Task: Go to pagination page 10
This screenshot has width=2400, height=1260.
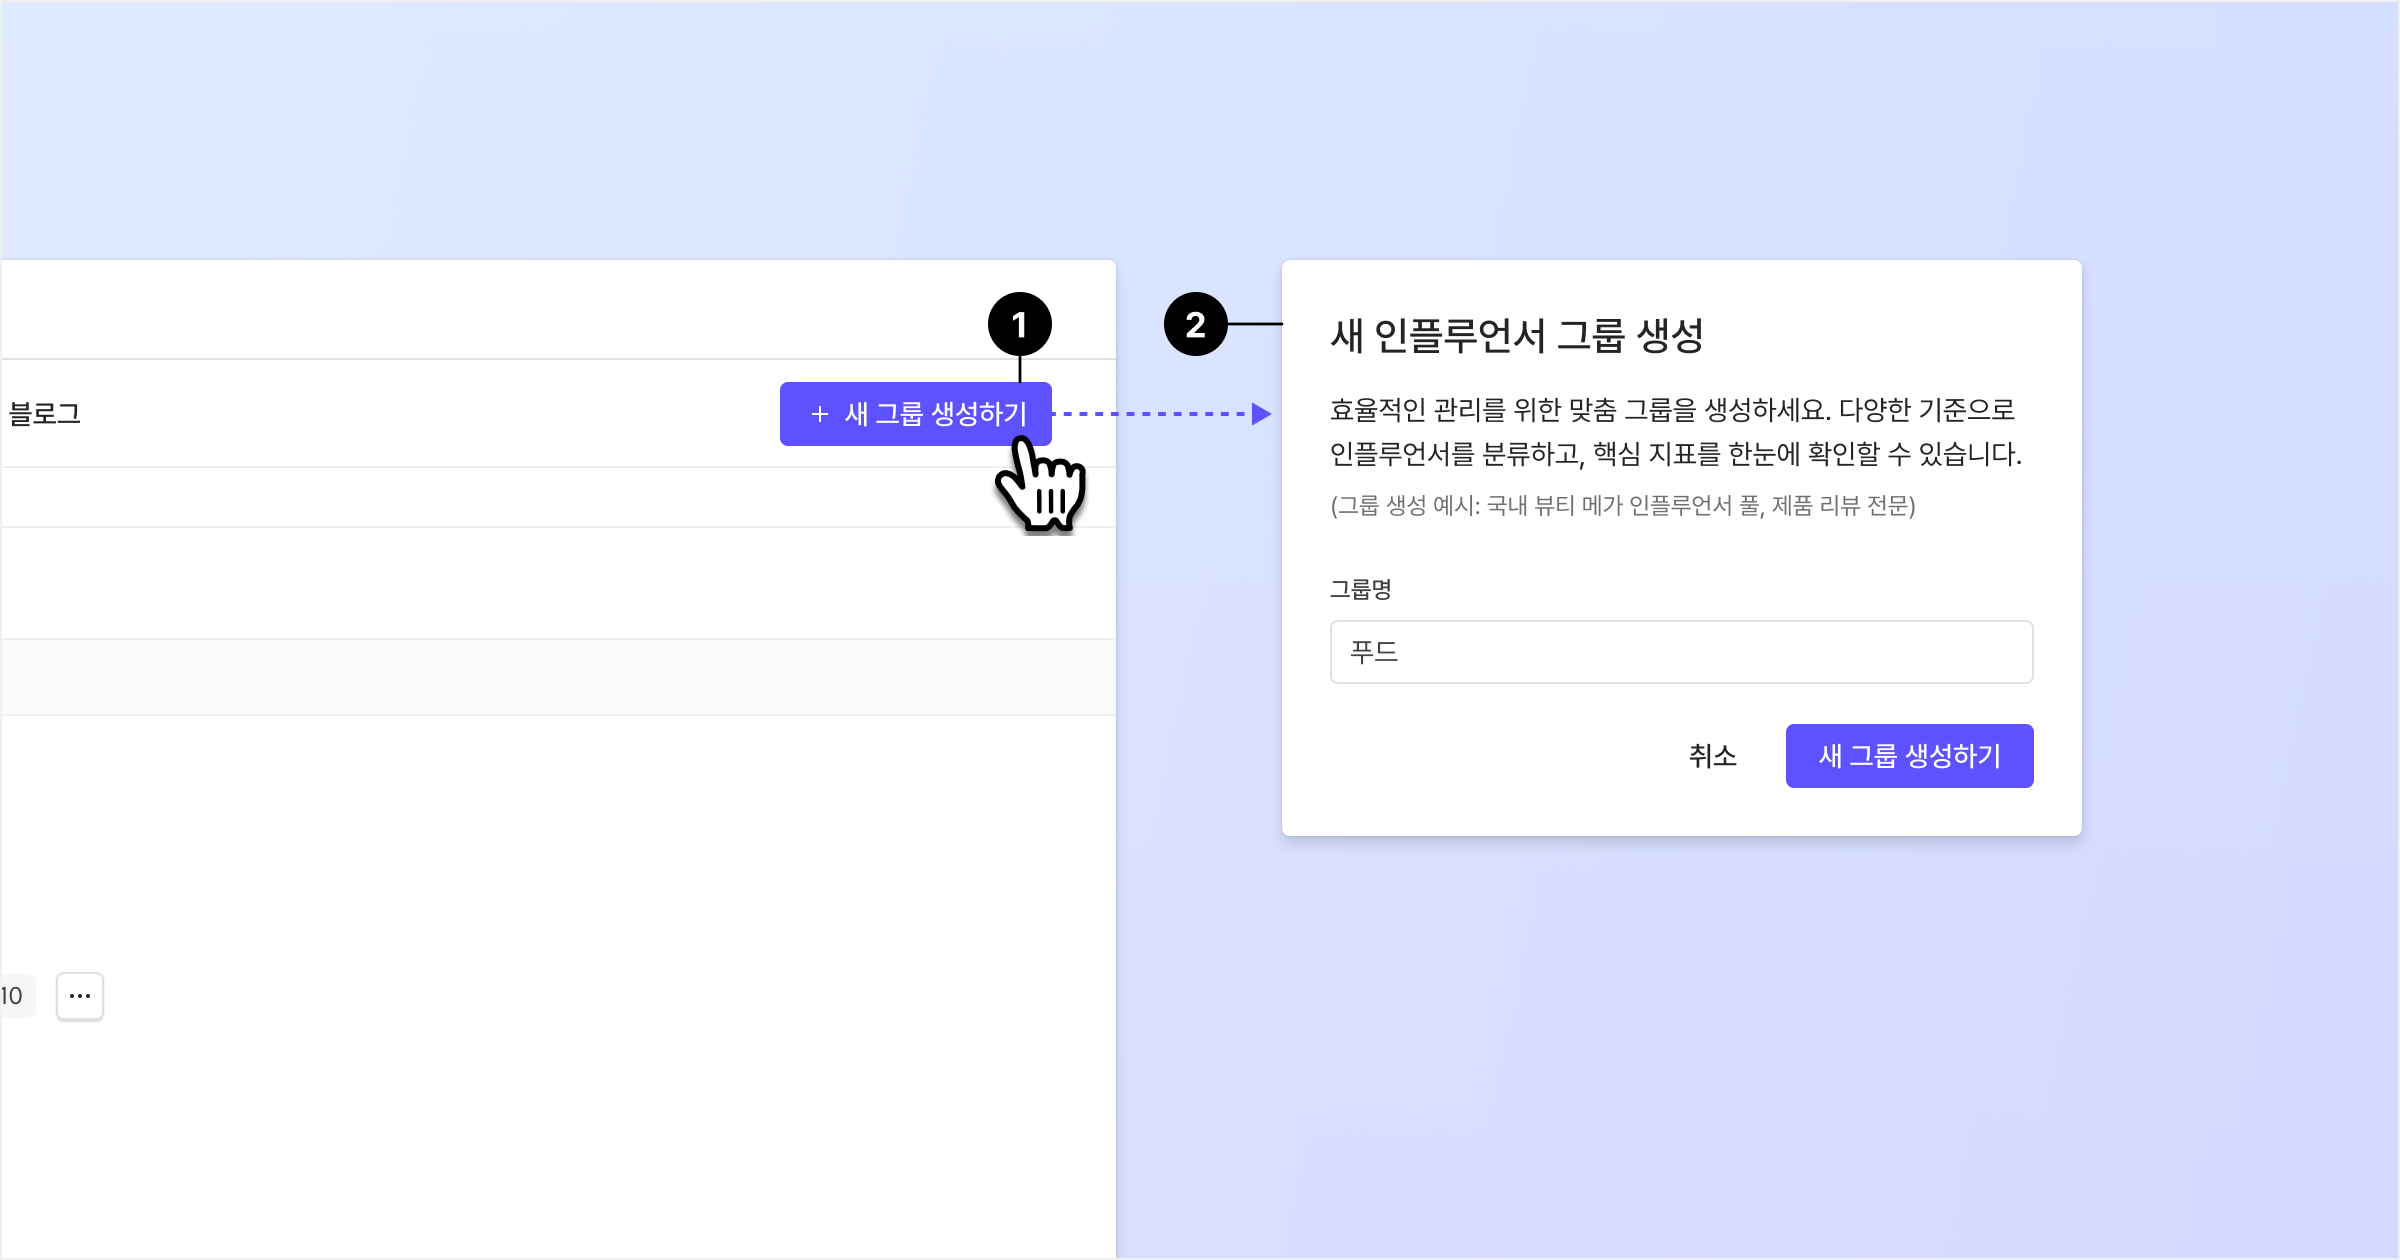Action: coord(13,996)
